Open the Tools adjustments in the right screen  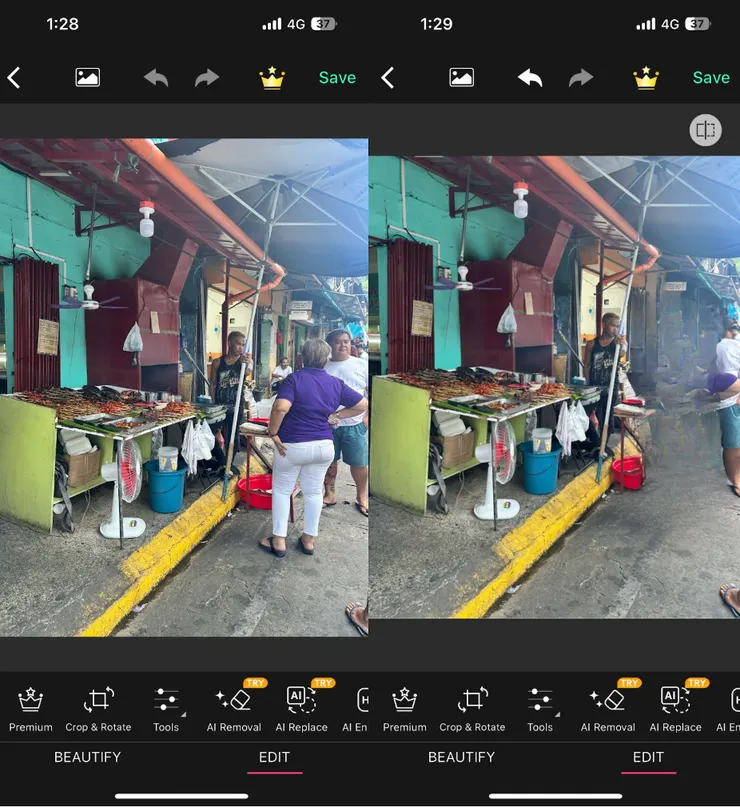[540, 709]
